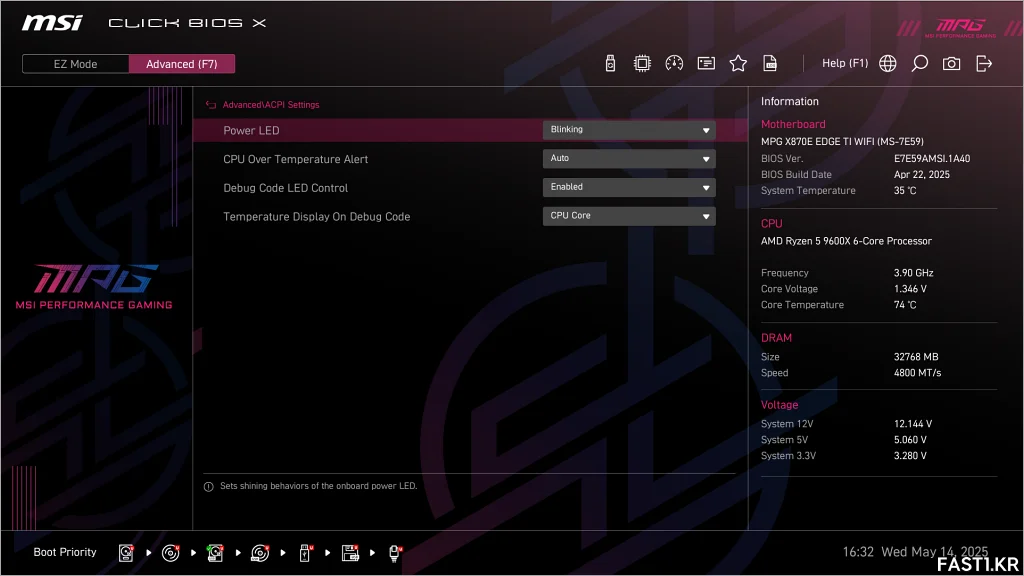Select the floppy disk boot device icon
Viewport: 1024px width, 576px height.
click(x=350, y=553)
